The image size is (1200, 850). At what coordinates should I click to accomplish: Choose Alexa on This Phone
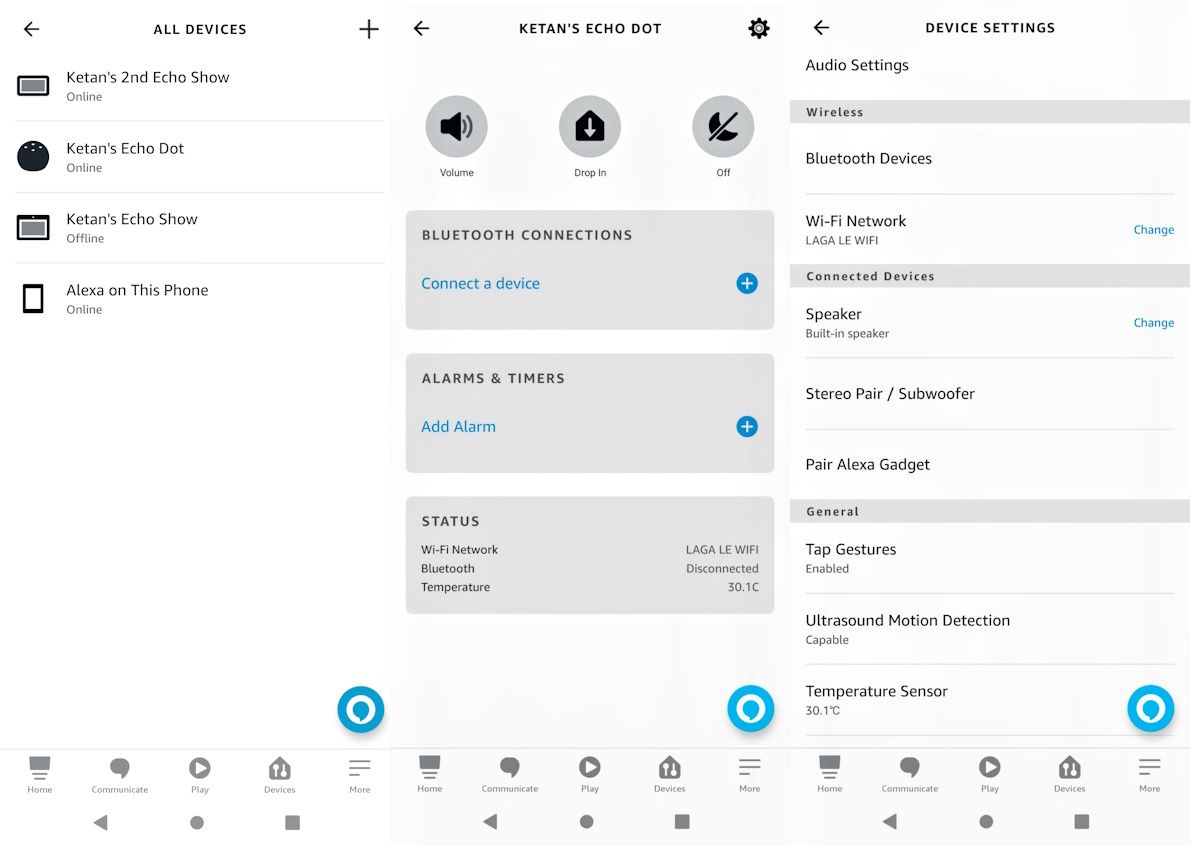tap(200, 299)
